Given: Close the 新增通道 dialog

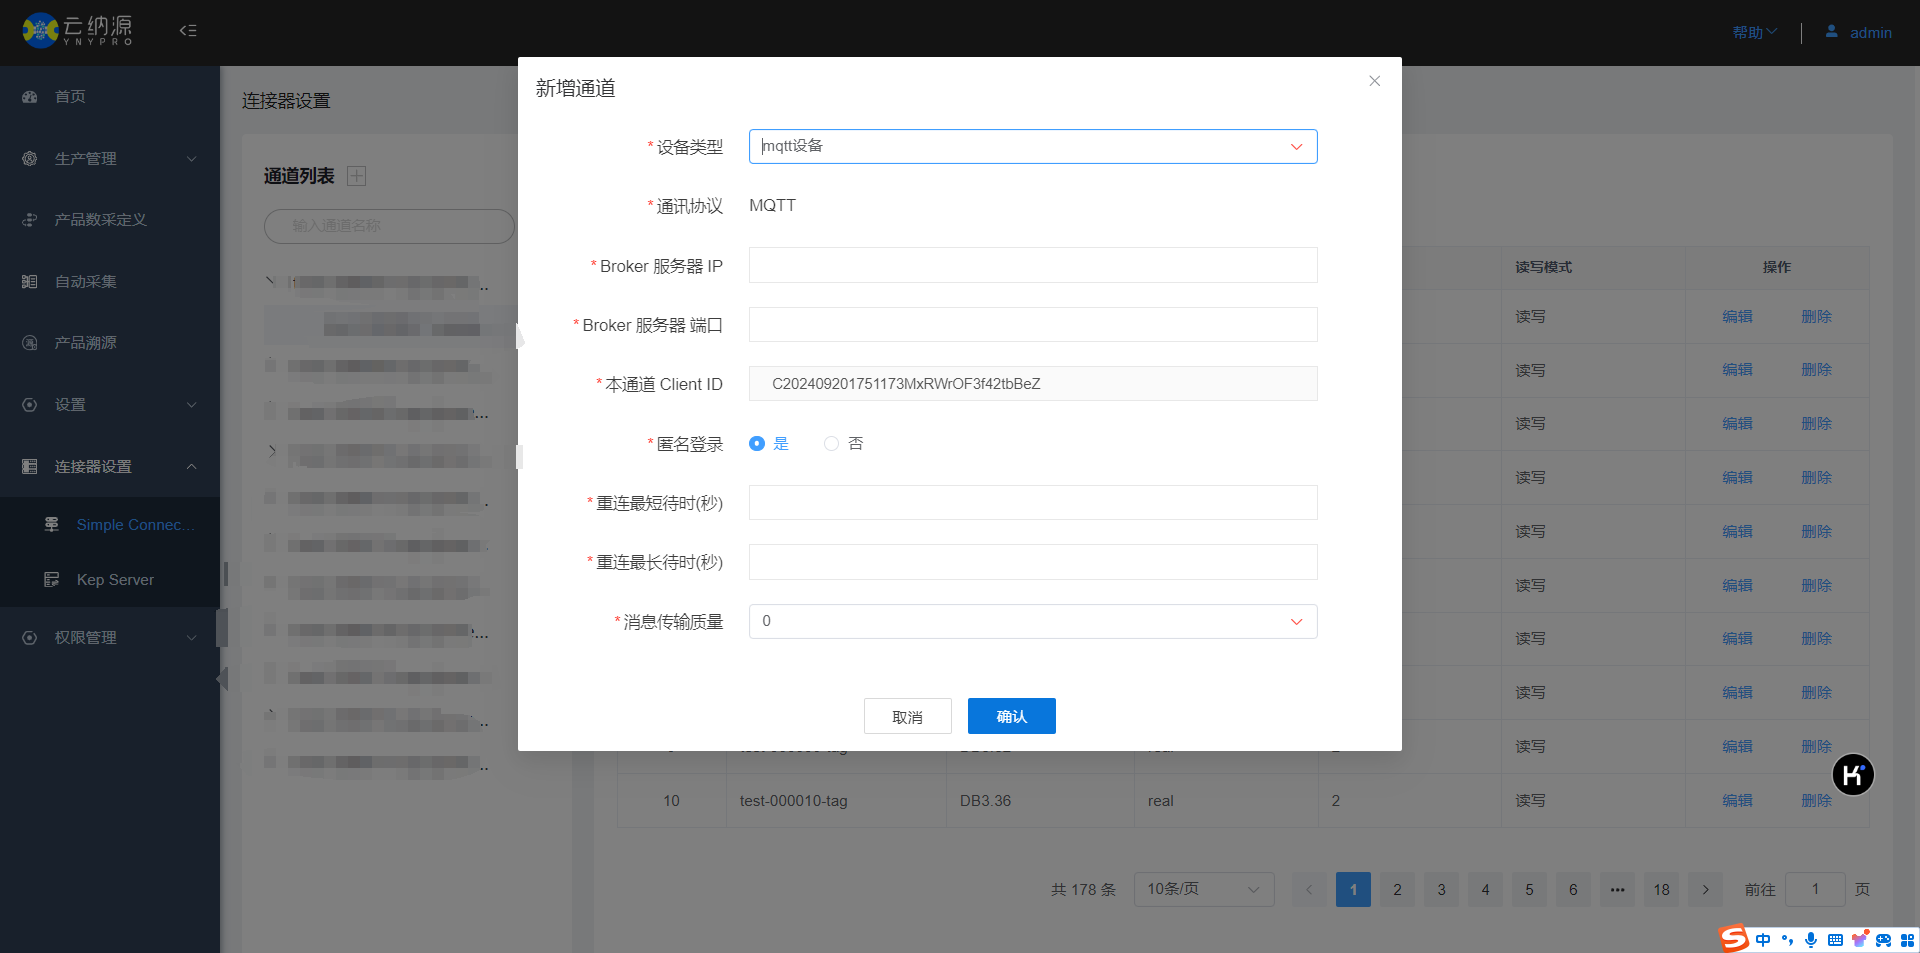Looking at the screenshot, I should point(1375,81).
